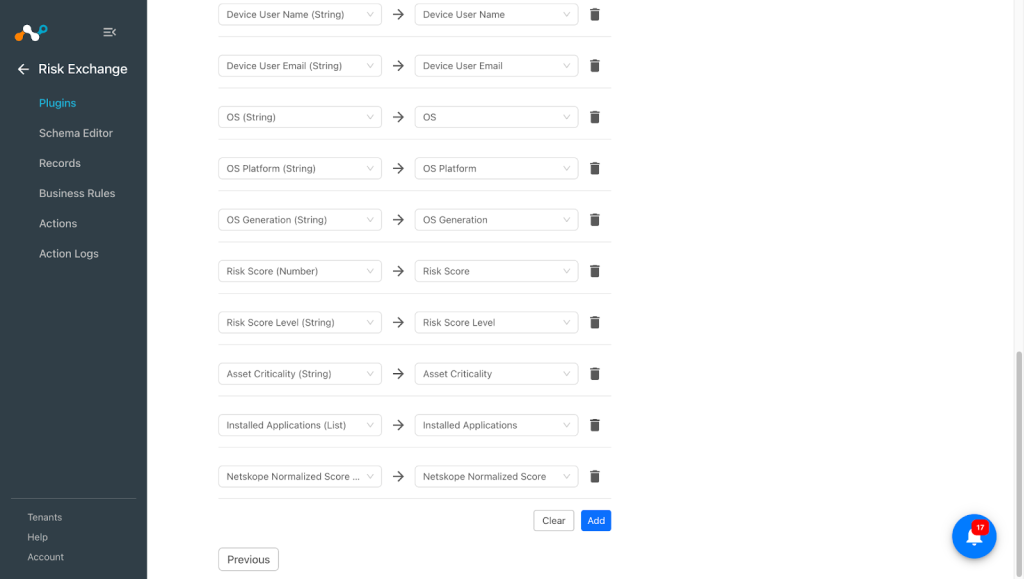Remove the Asset Criticality mapping row

point(594,374)
